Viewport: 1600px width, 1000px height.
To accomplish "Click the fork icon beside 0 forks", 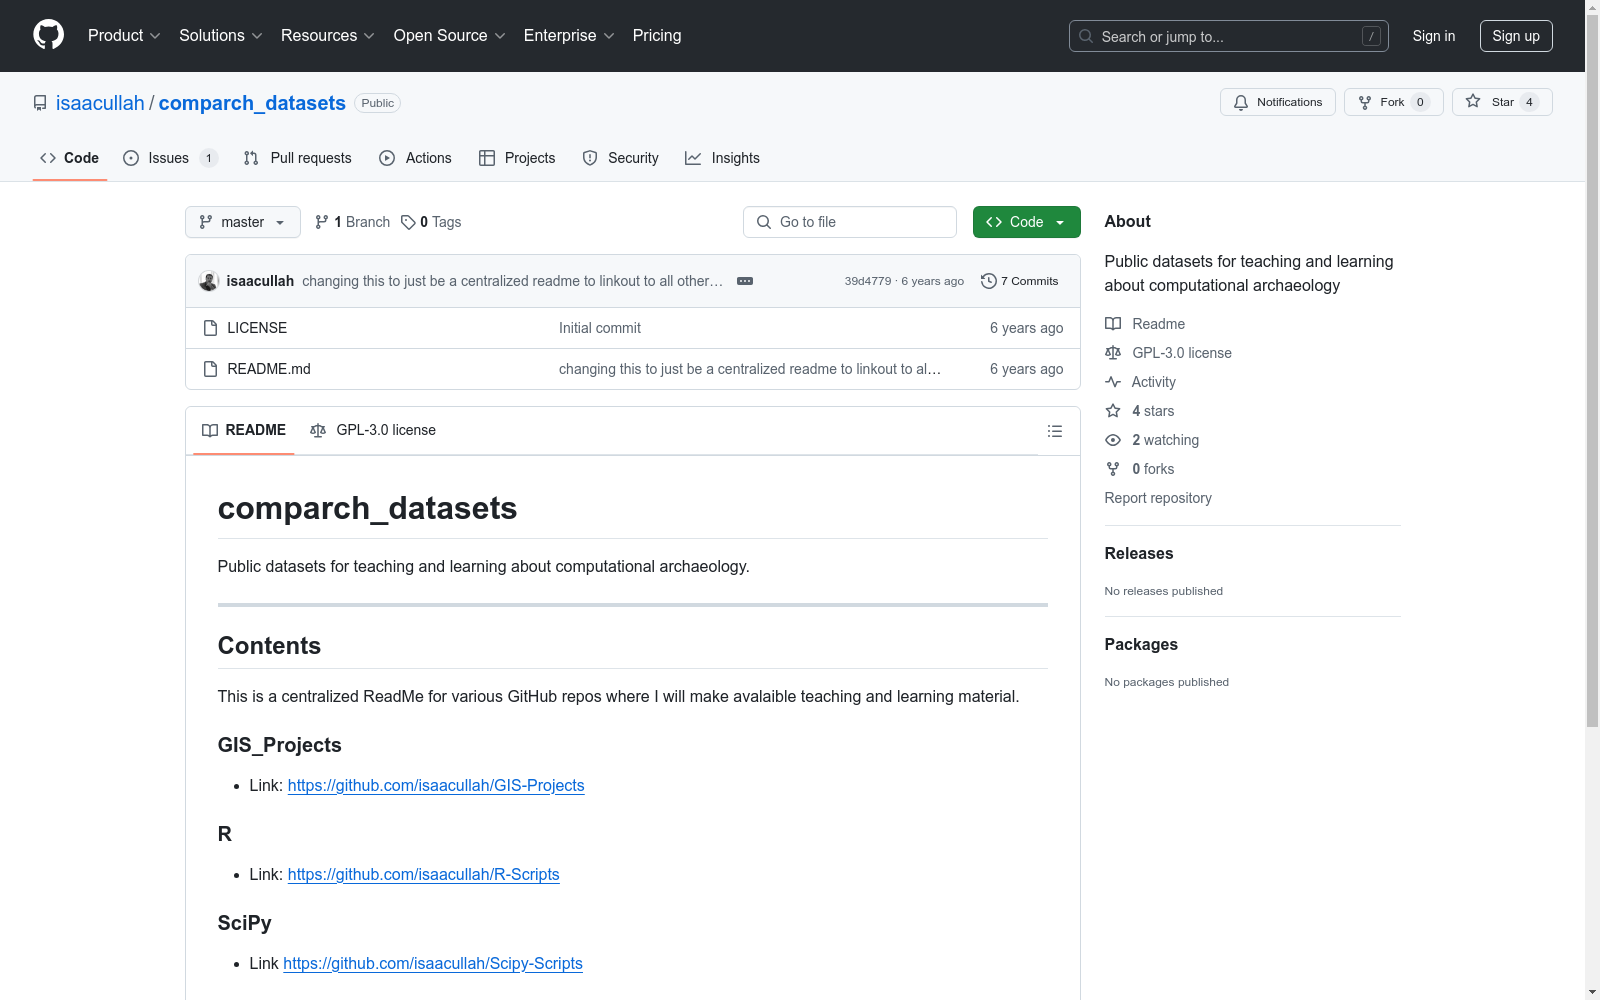I will (x=1113, y=469).
